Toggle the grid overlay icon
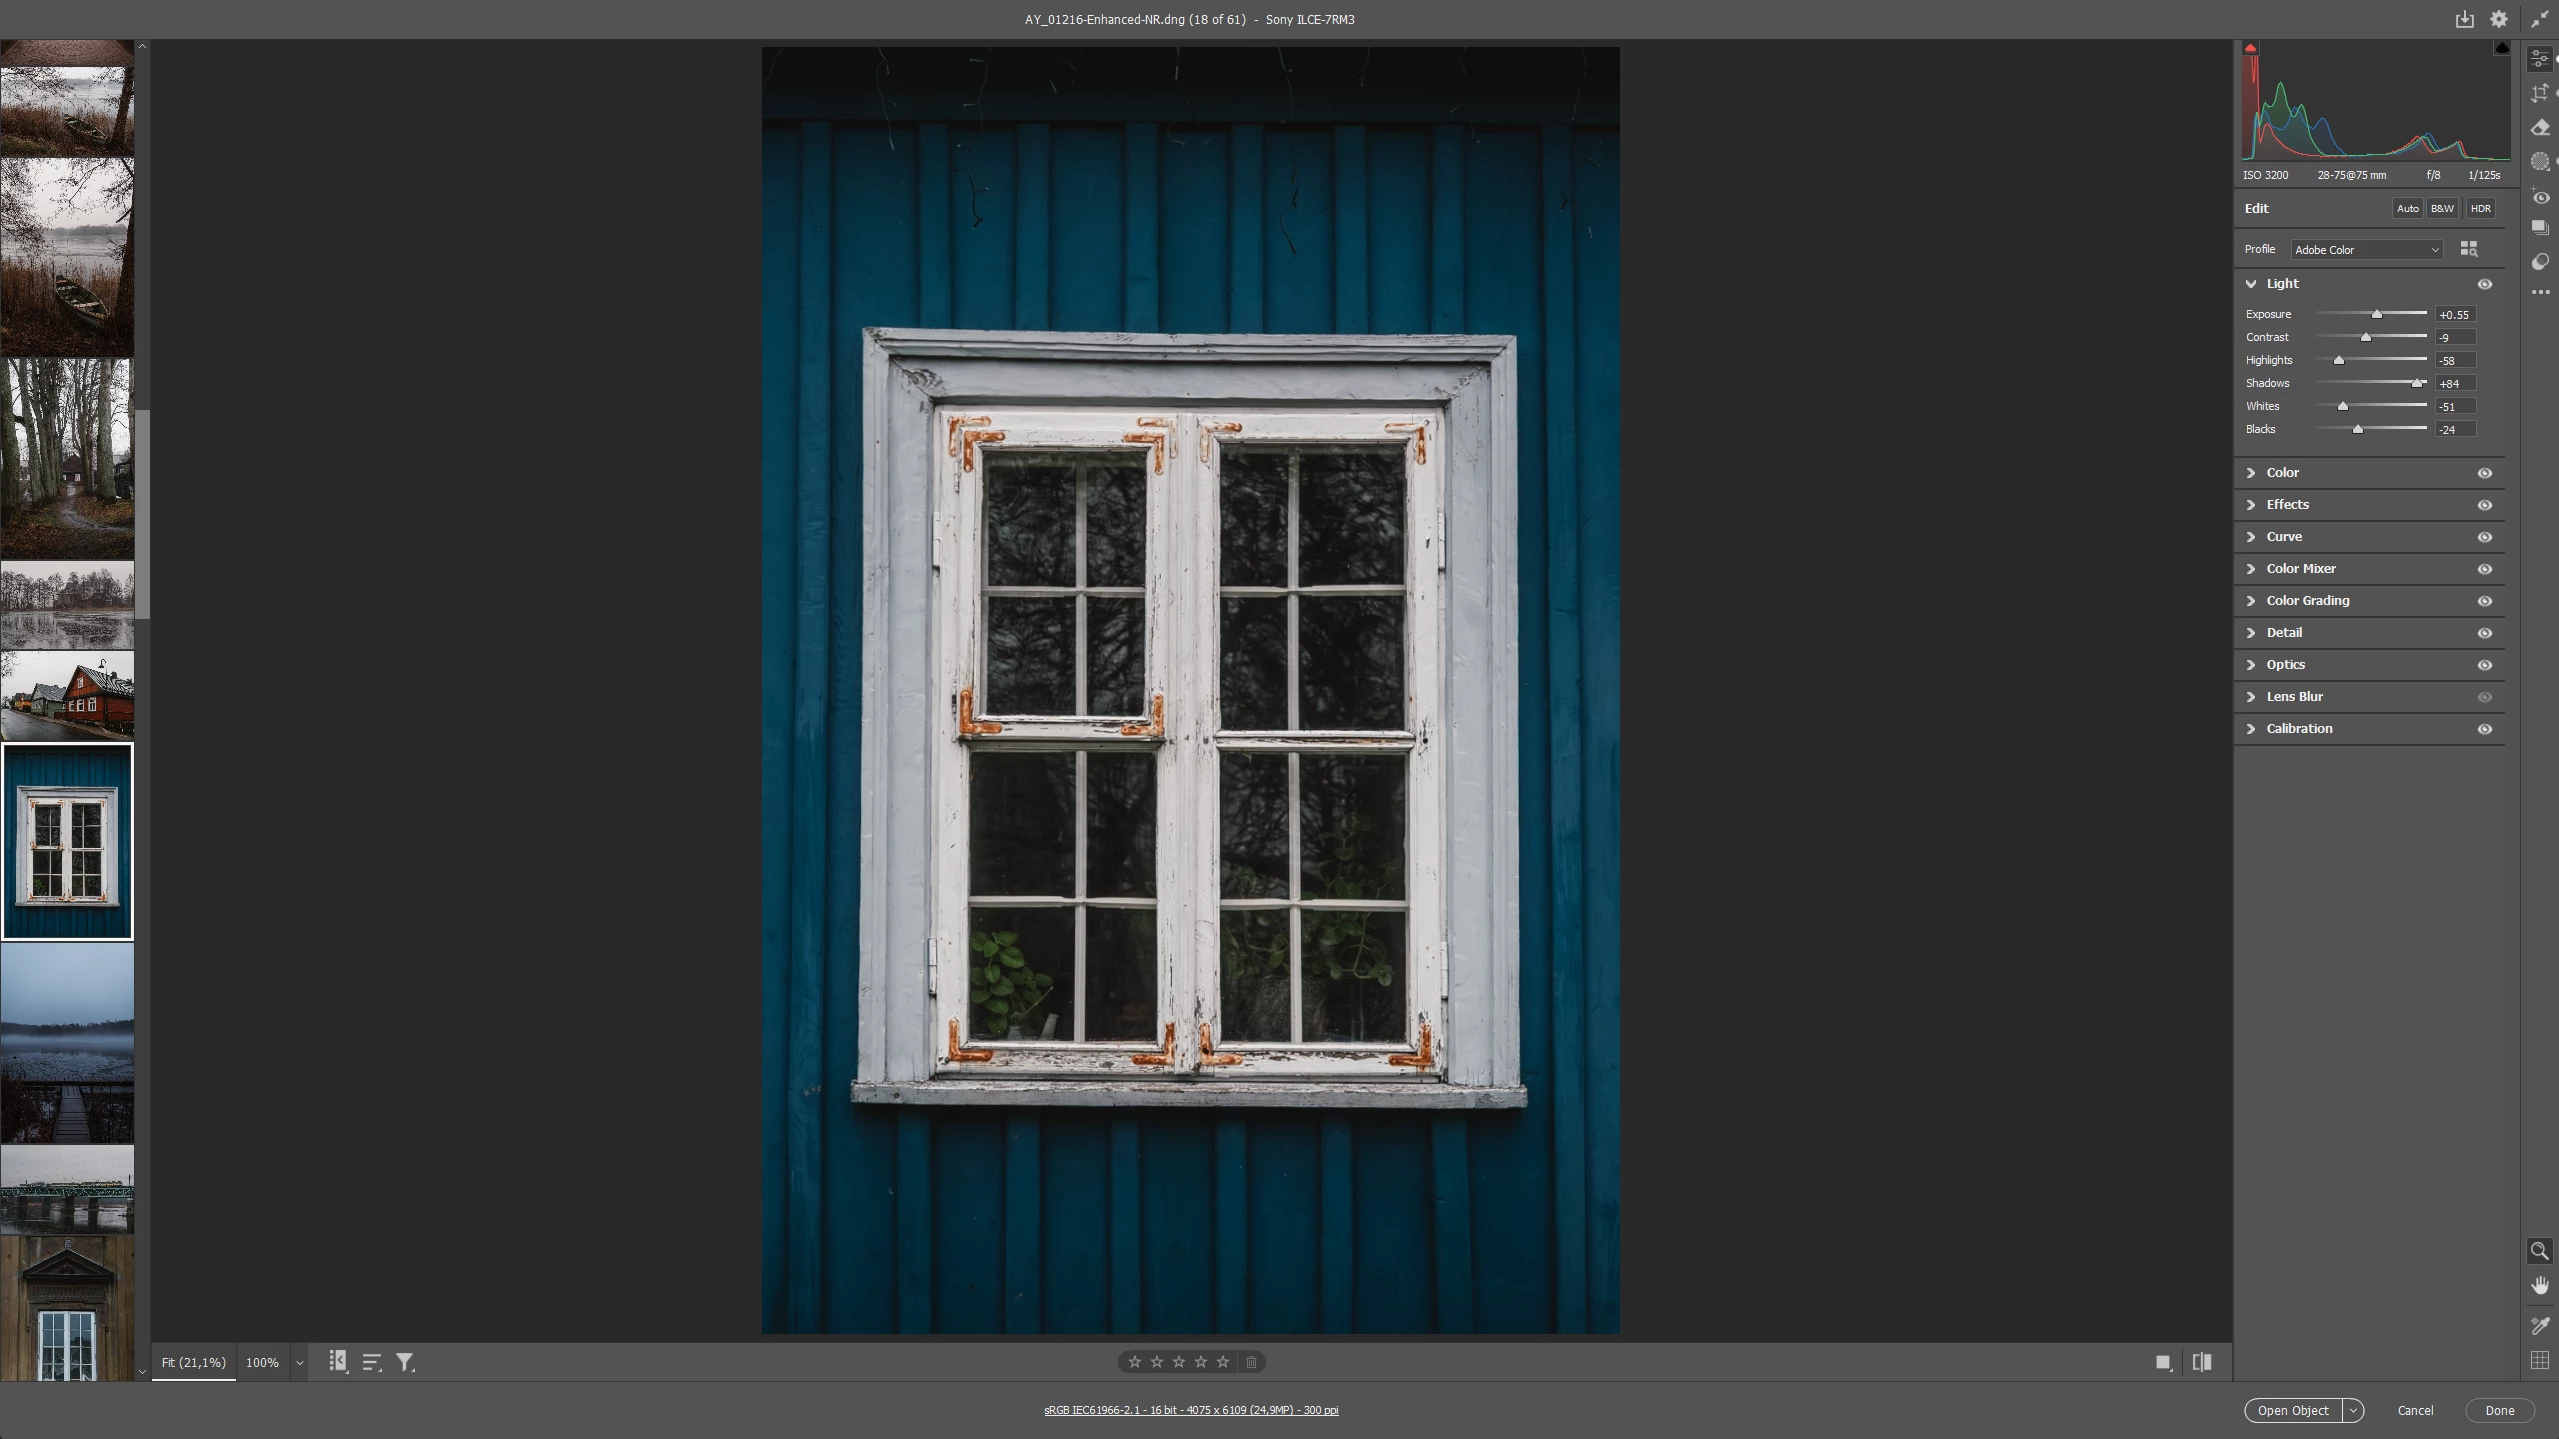 2538,1360
